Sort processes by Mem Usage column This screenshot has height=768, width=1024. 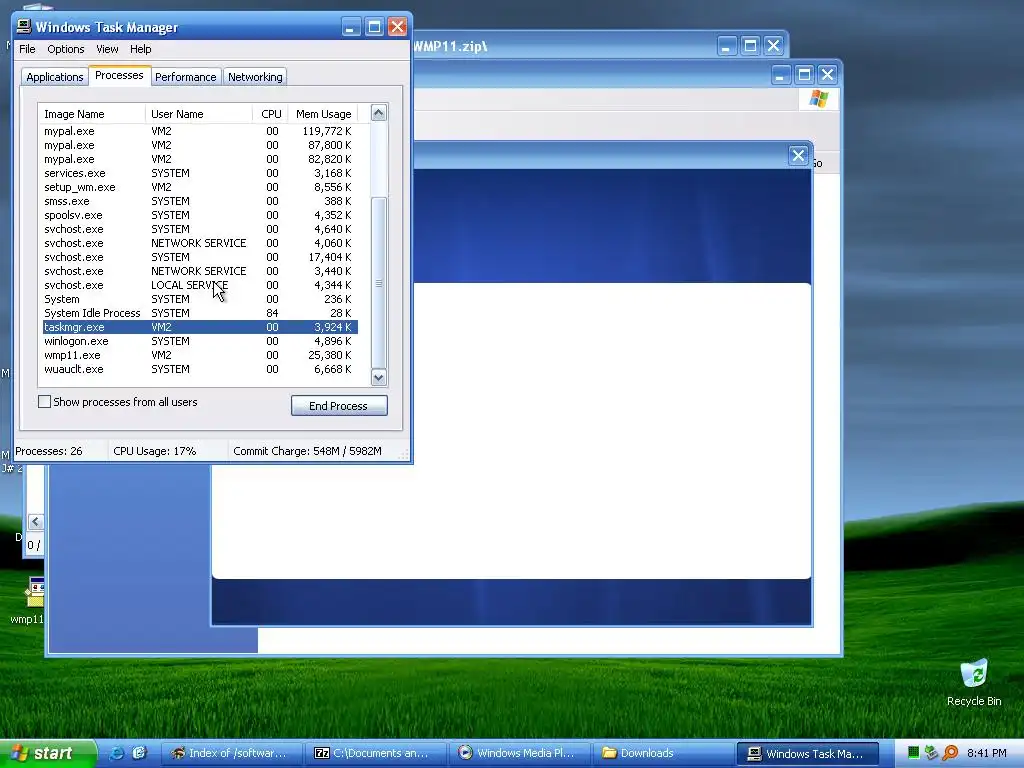[x=323, y=114]
